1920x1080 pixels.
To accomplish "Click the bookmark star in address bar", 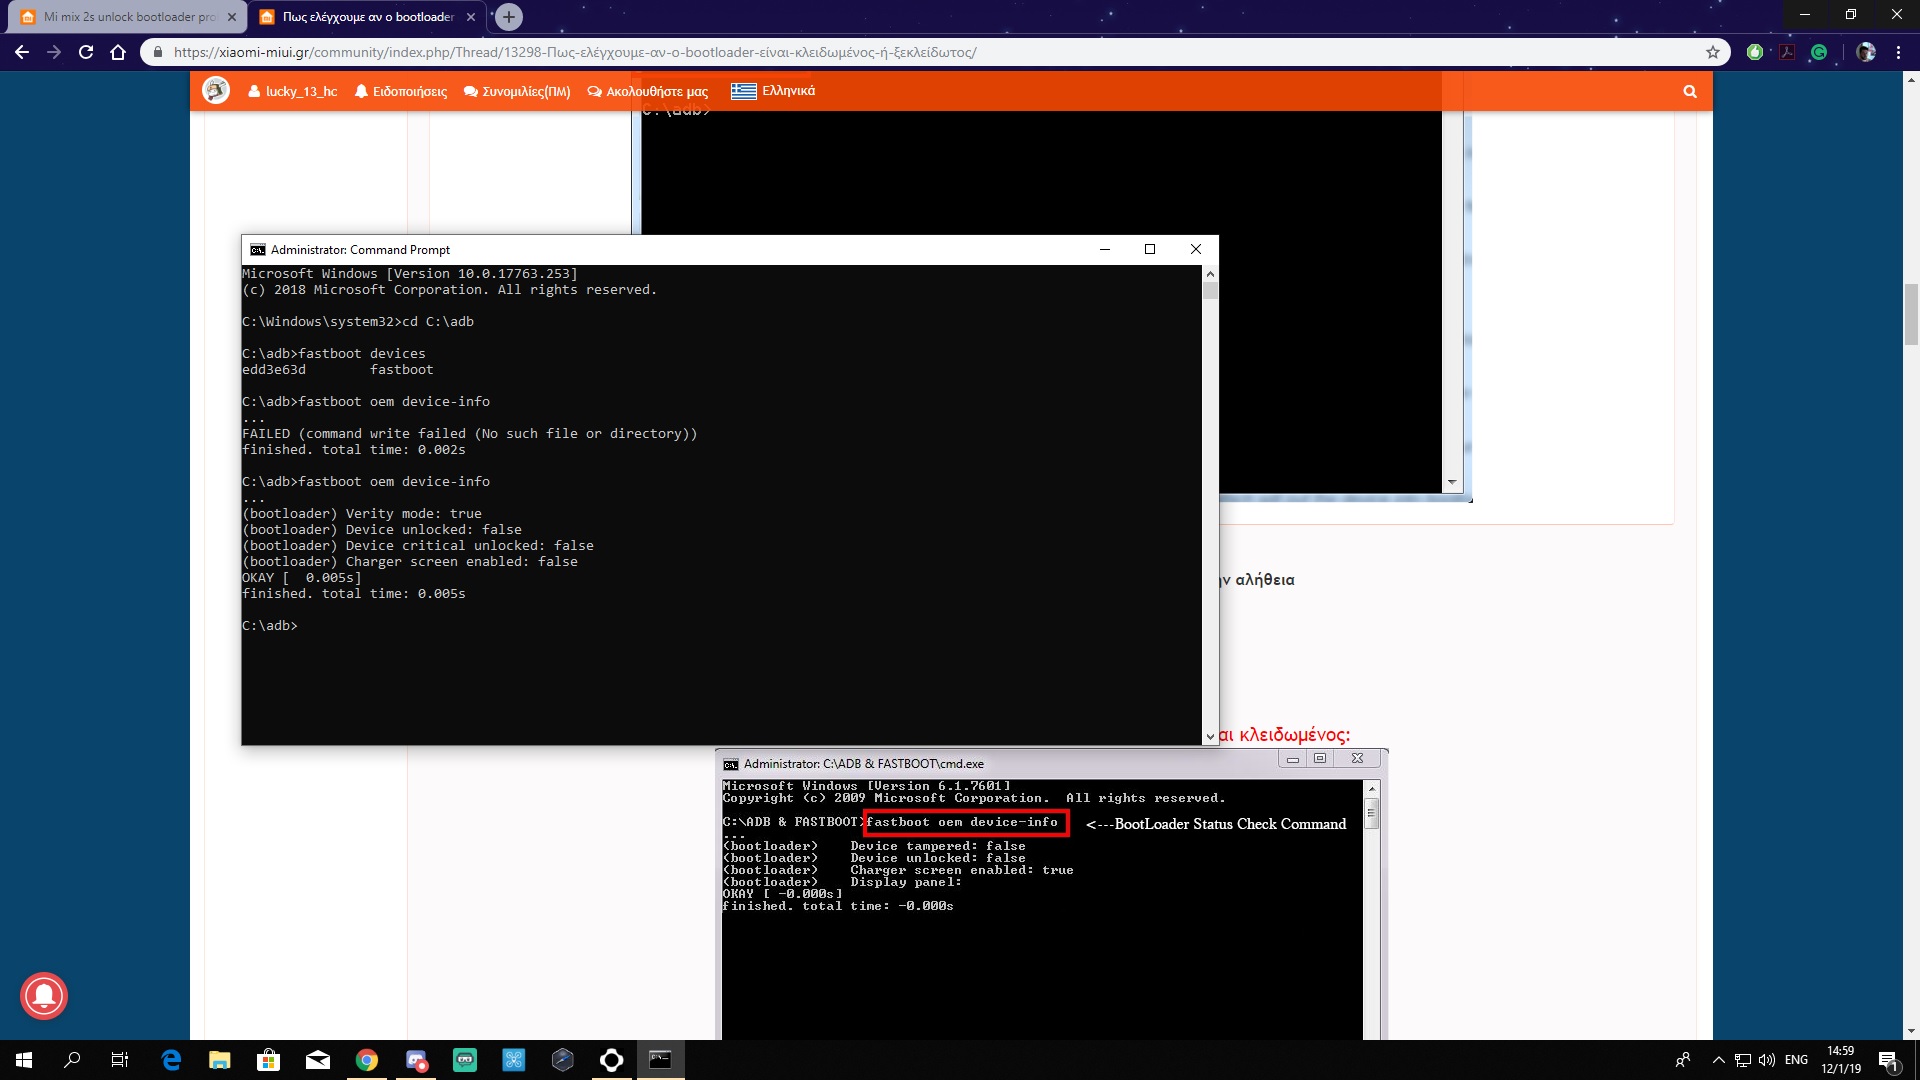I will tap(1713, 52).
